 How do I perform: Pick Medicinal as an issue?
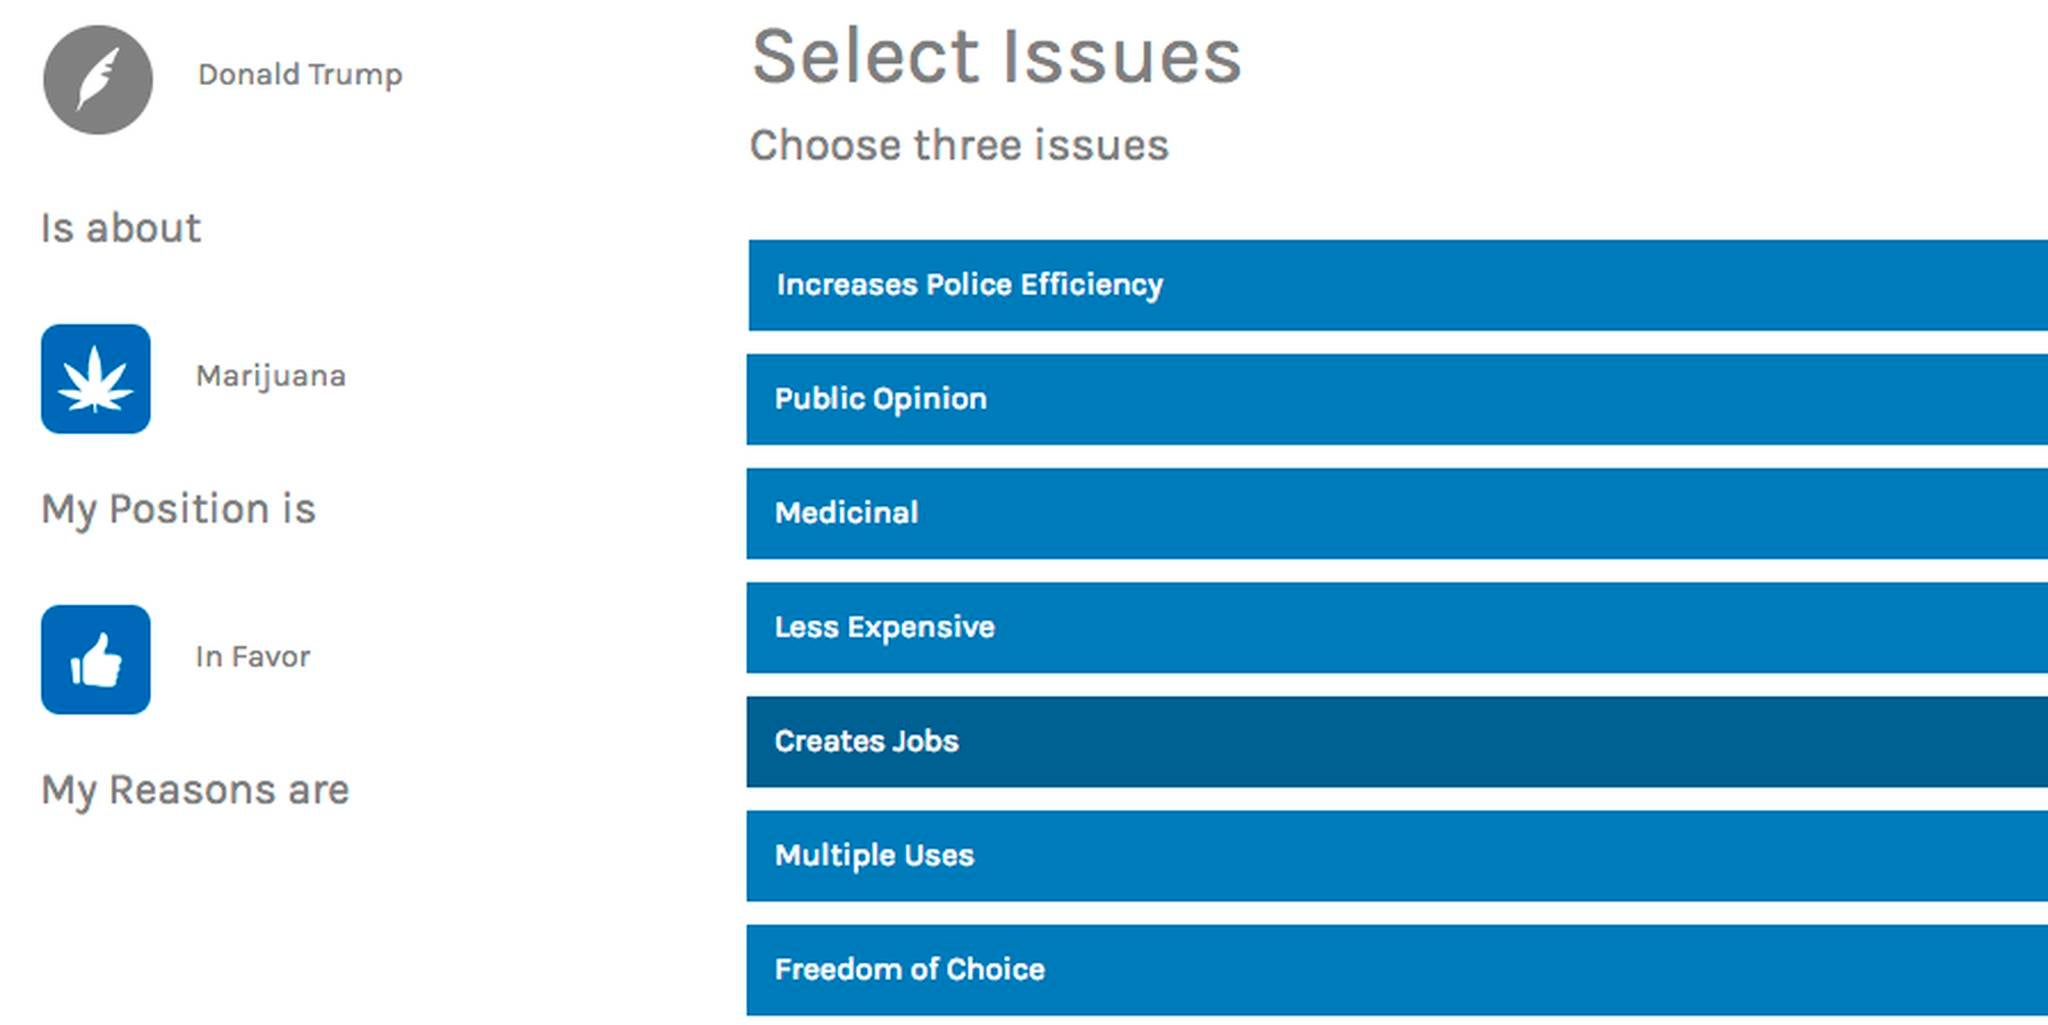click(x=1396, y=513)
